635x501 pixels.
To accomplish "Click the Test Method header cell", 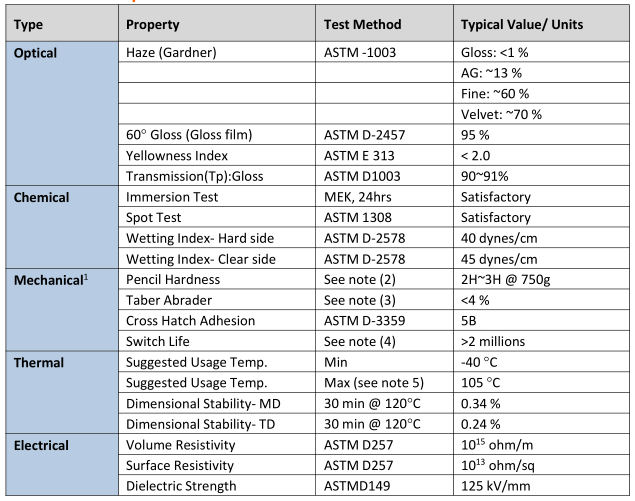I will (x=384, y=23).
